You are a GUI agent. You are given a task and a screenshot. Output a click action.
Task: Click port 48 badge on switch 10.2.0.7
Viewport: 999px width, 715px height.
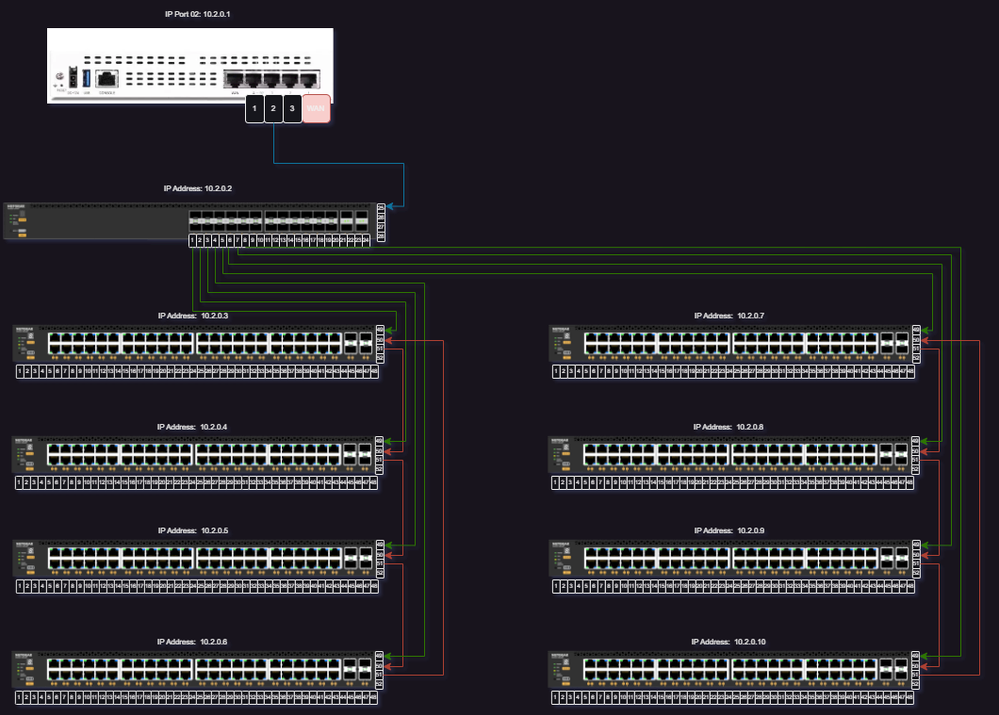coord(909,372)
